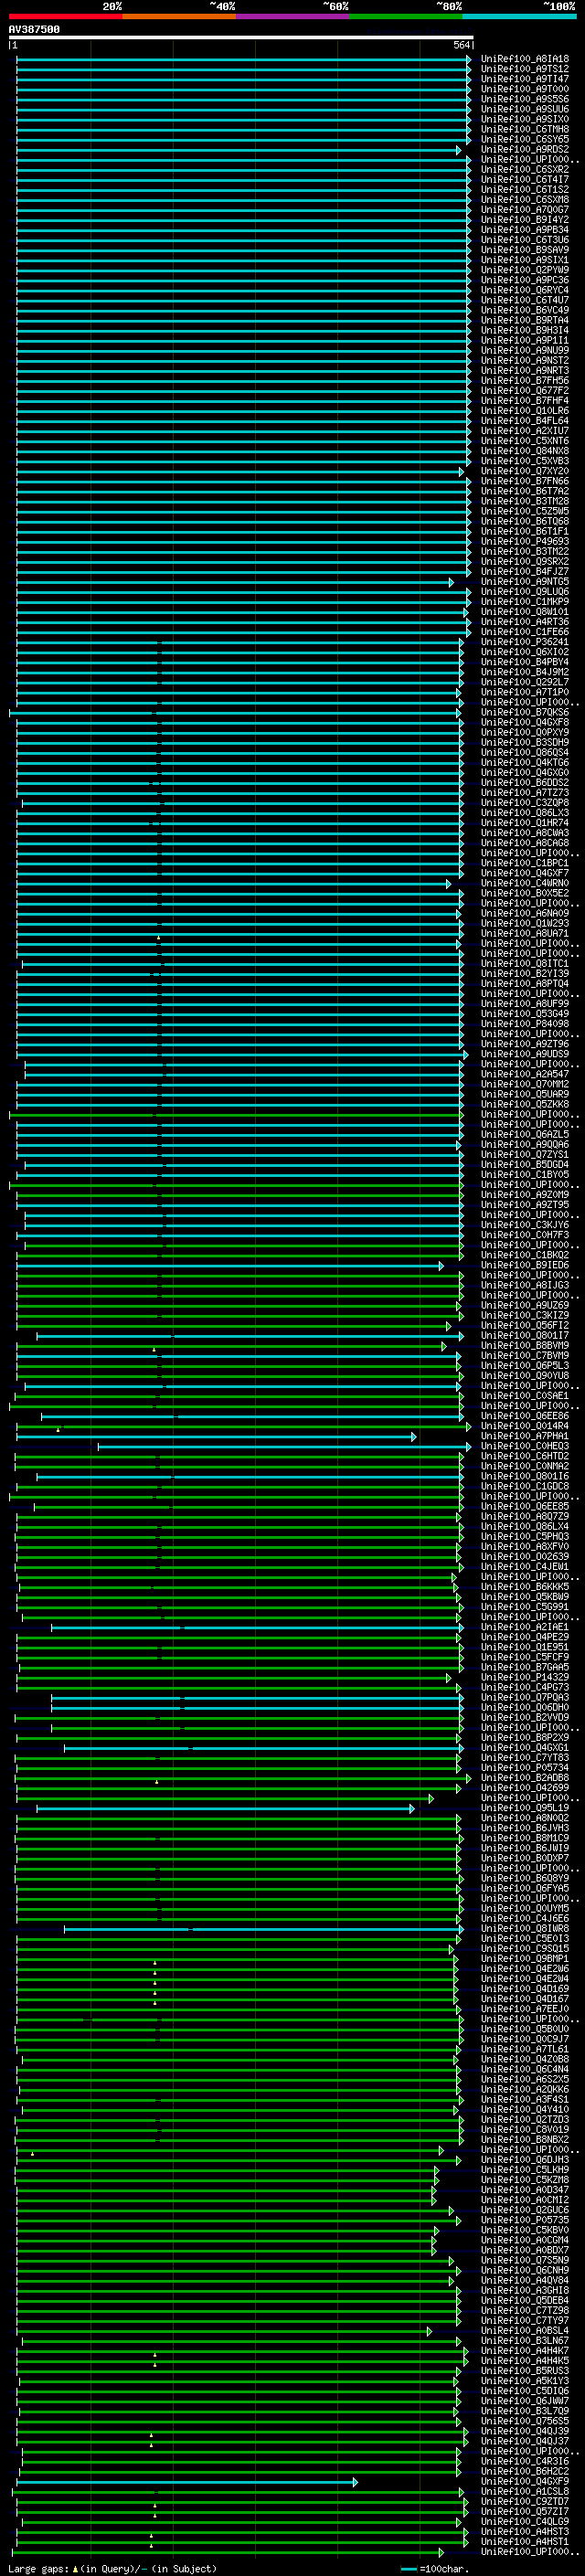Screen dimensions: 585x2576
Task: Click the white query sequence bar
Action: tap(240, 37)
